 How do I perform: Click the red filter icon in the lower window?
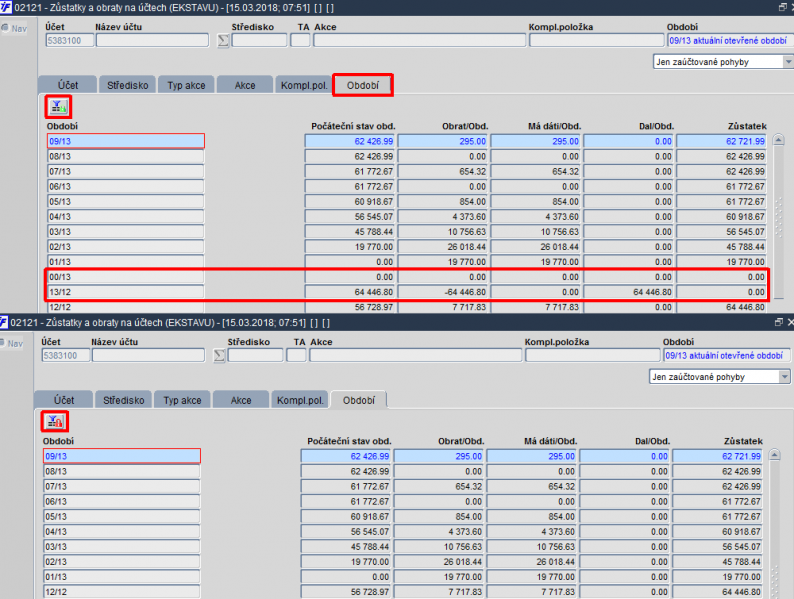coord(55,421)
